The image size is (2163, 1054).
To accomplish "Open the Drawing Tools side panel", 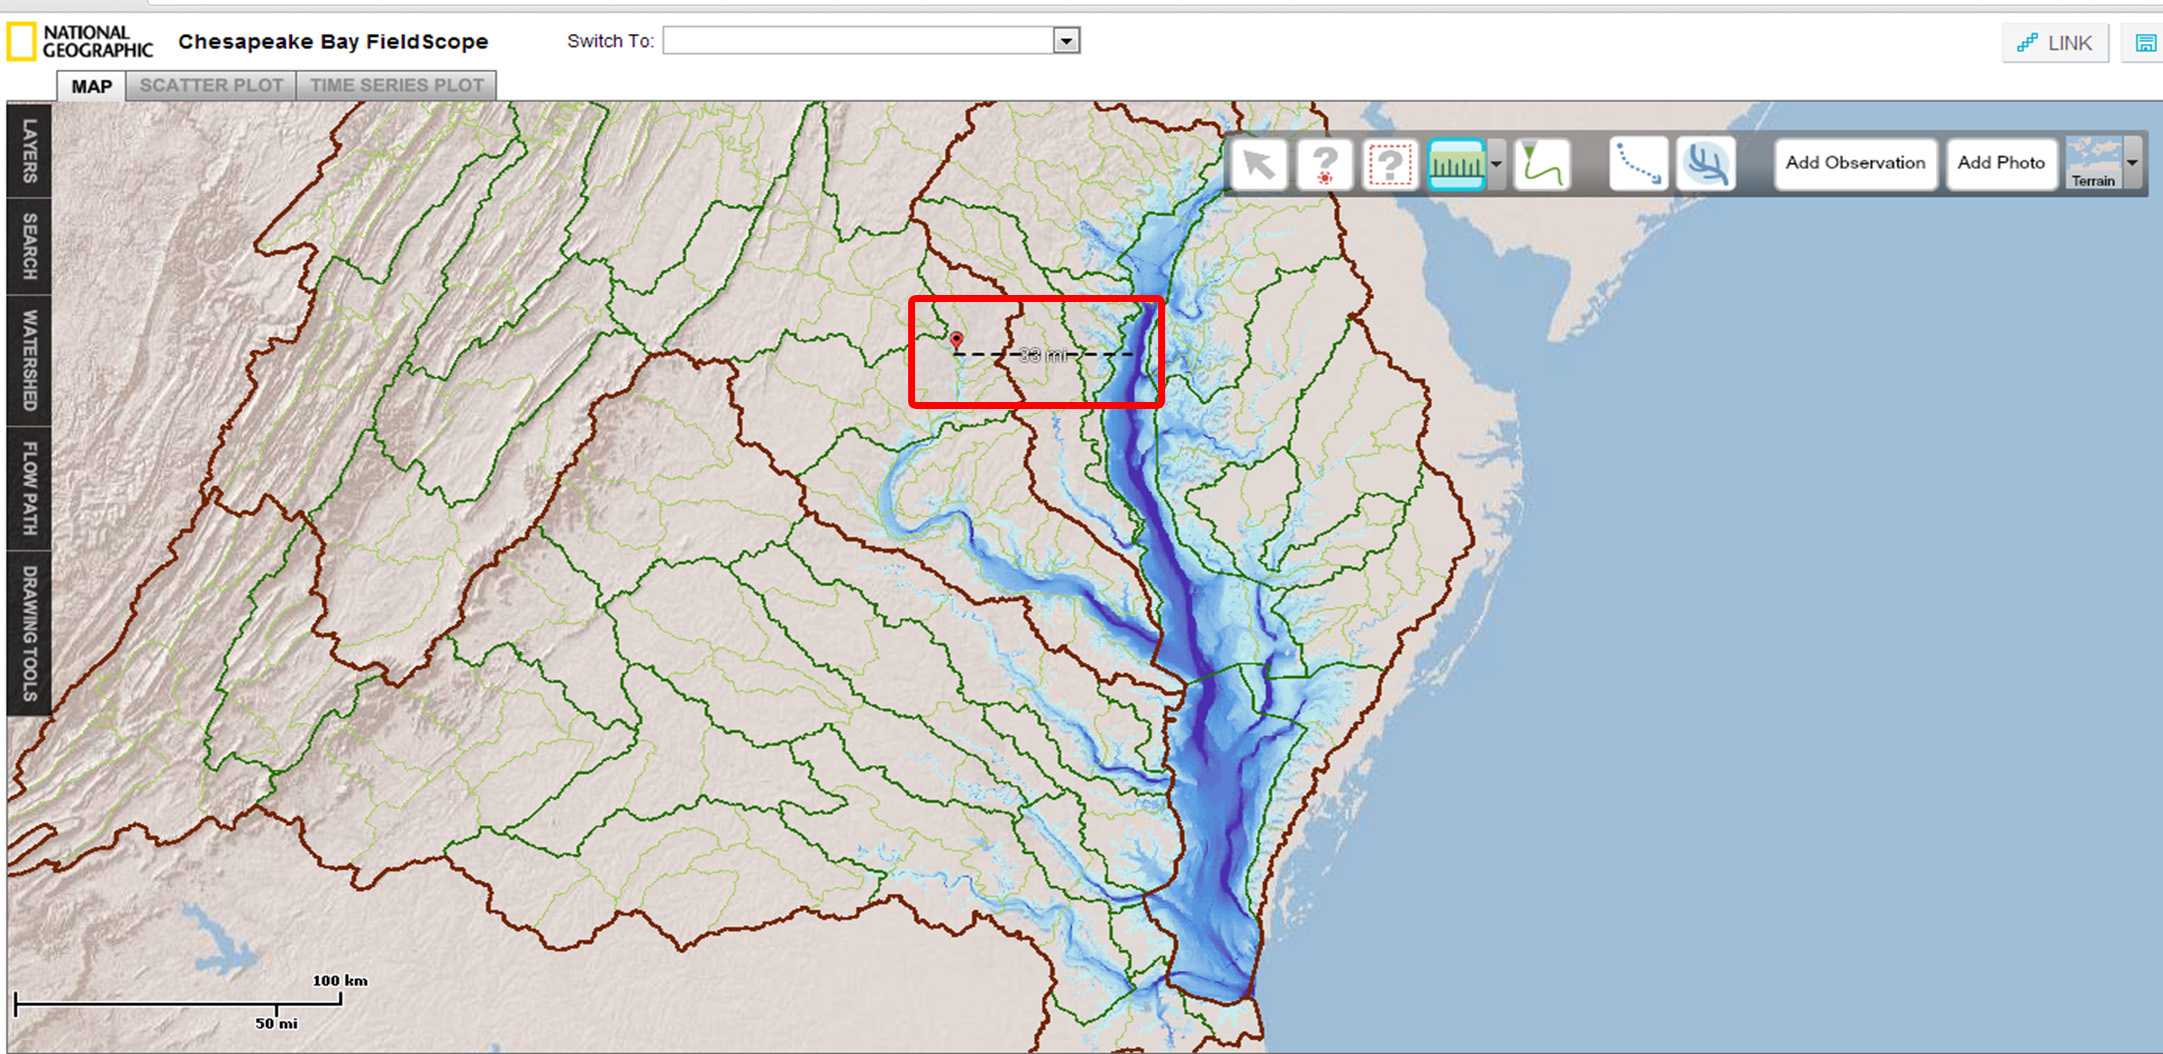I will (x=29, y=633).
